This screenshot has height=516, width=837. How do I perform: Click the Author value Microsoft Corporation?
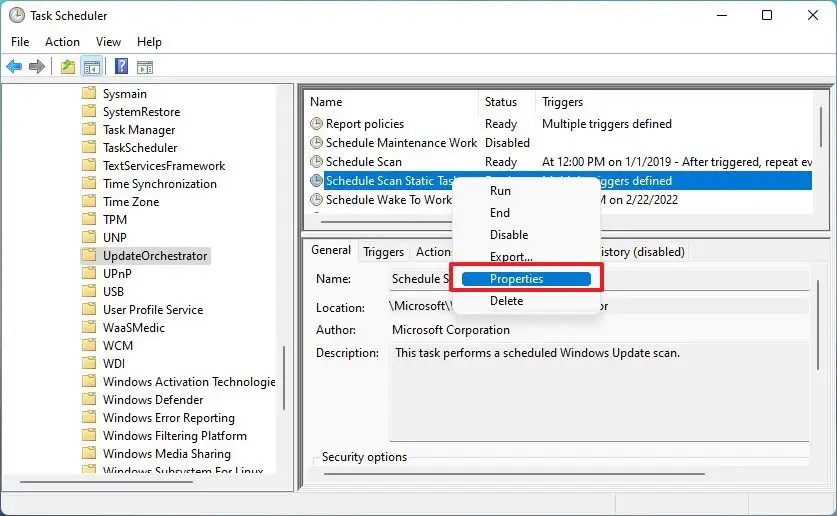point(451,330)
